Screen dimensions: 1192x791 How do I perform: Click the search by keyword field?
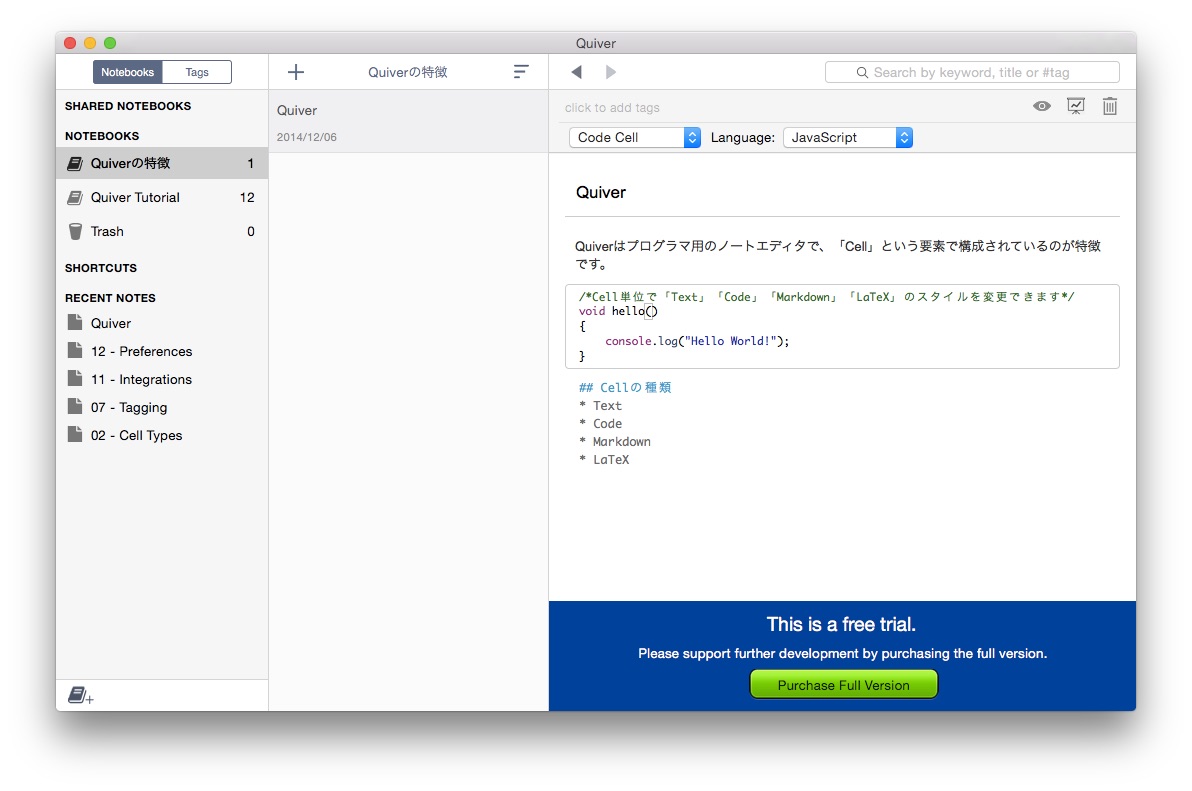[972, 72]
